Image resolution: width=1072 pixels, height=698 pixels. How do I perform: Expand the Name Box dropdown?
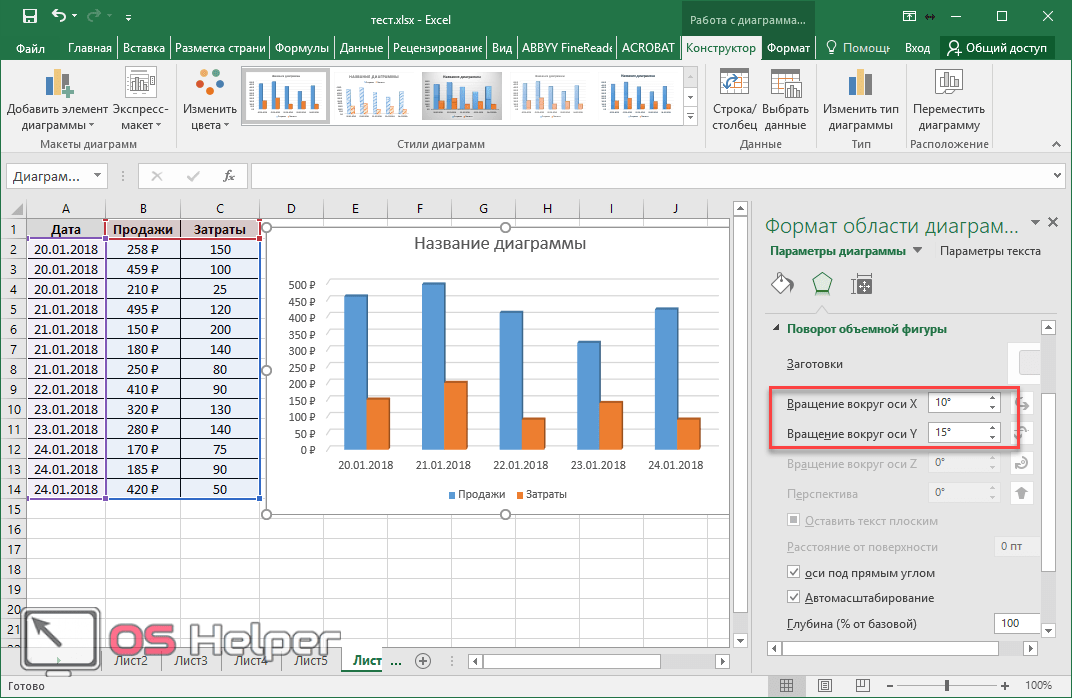coord(97,176)
